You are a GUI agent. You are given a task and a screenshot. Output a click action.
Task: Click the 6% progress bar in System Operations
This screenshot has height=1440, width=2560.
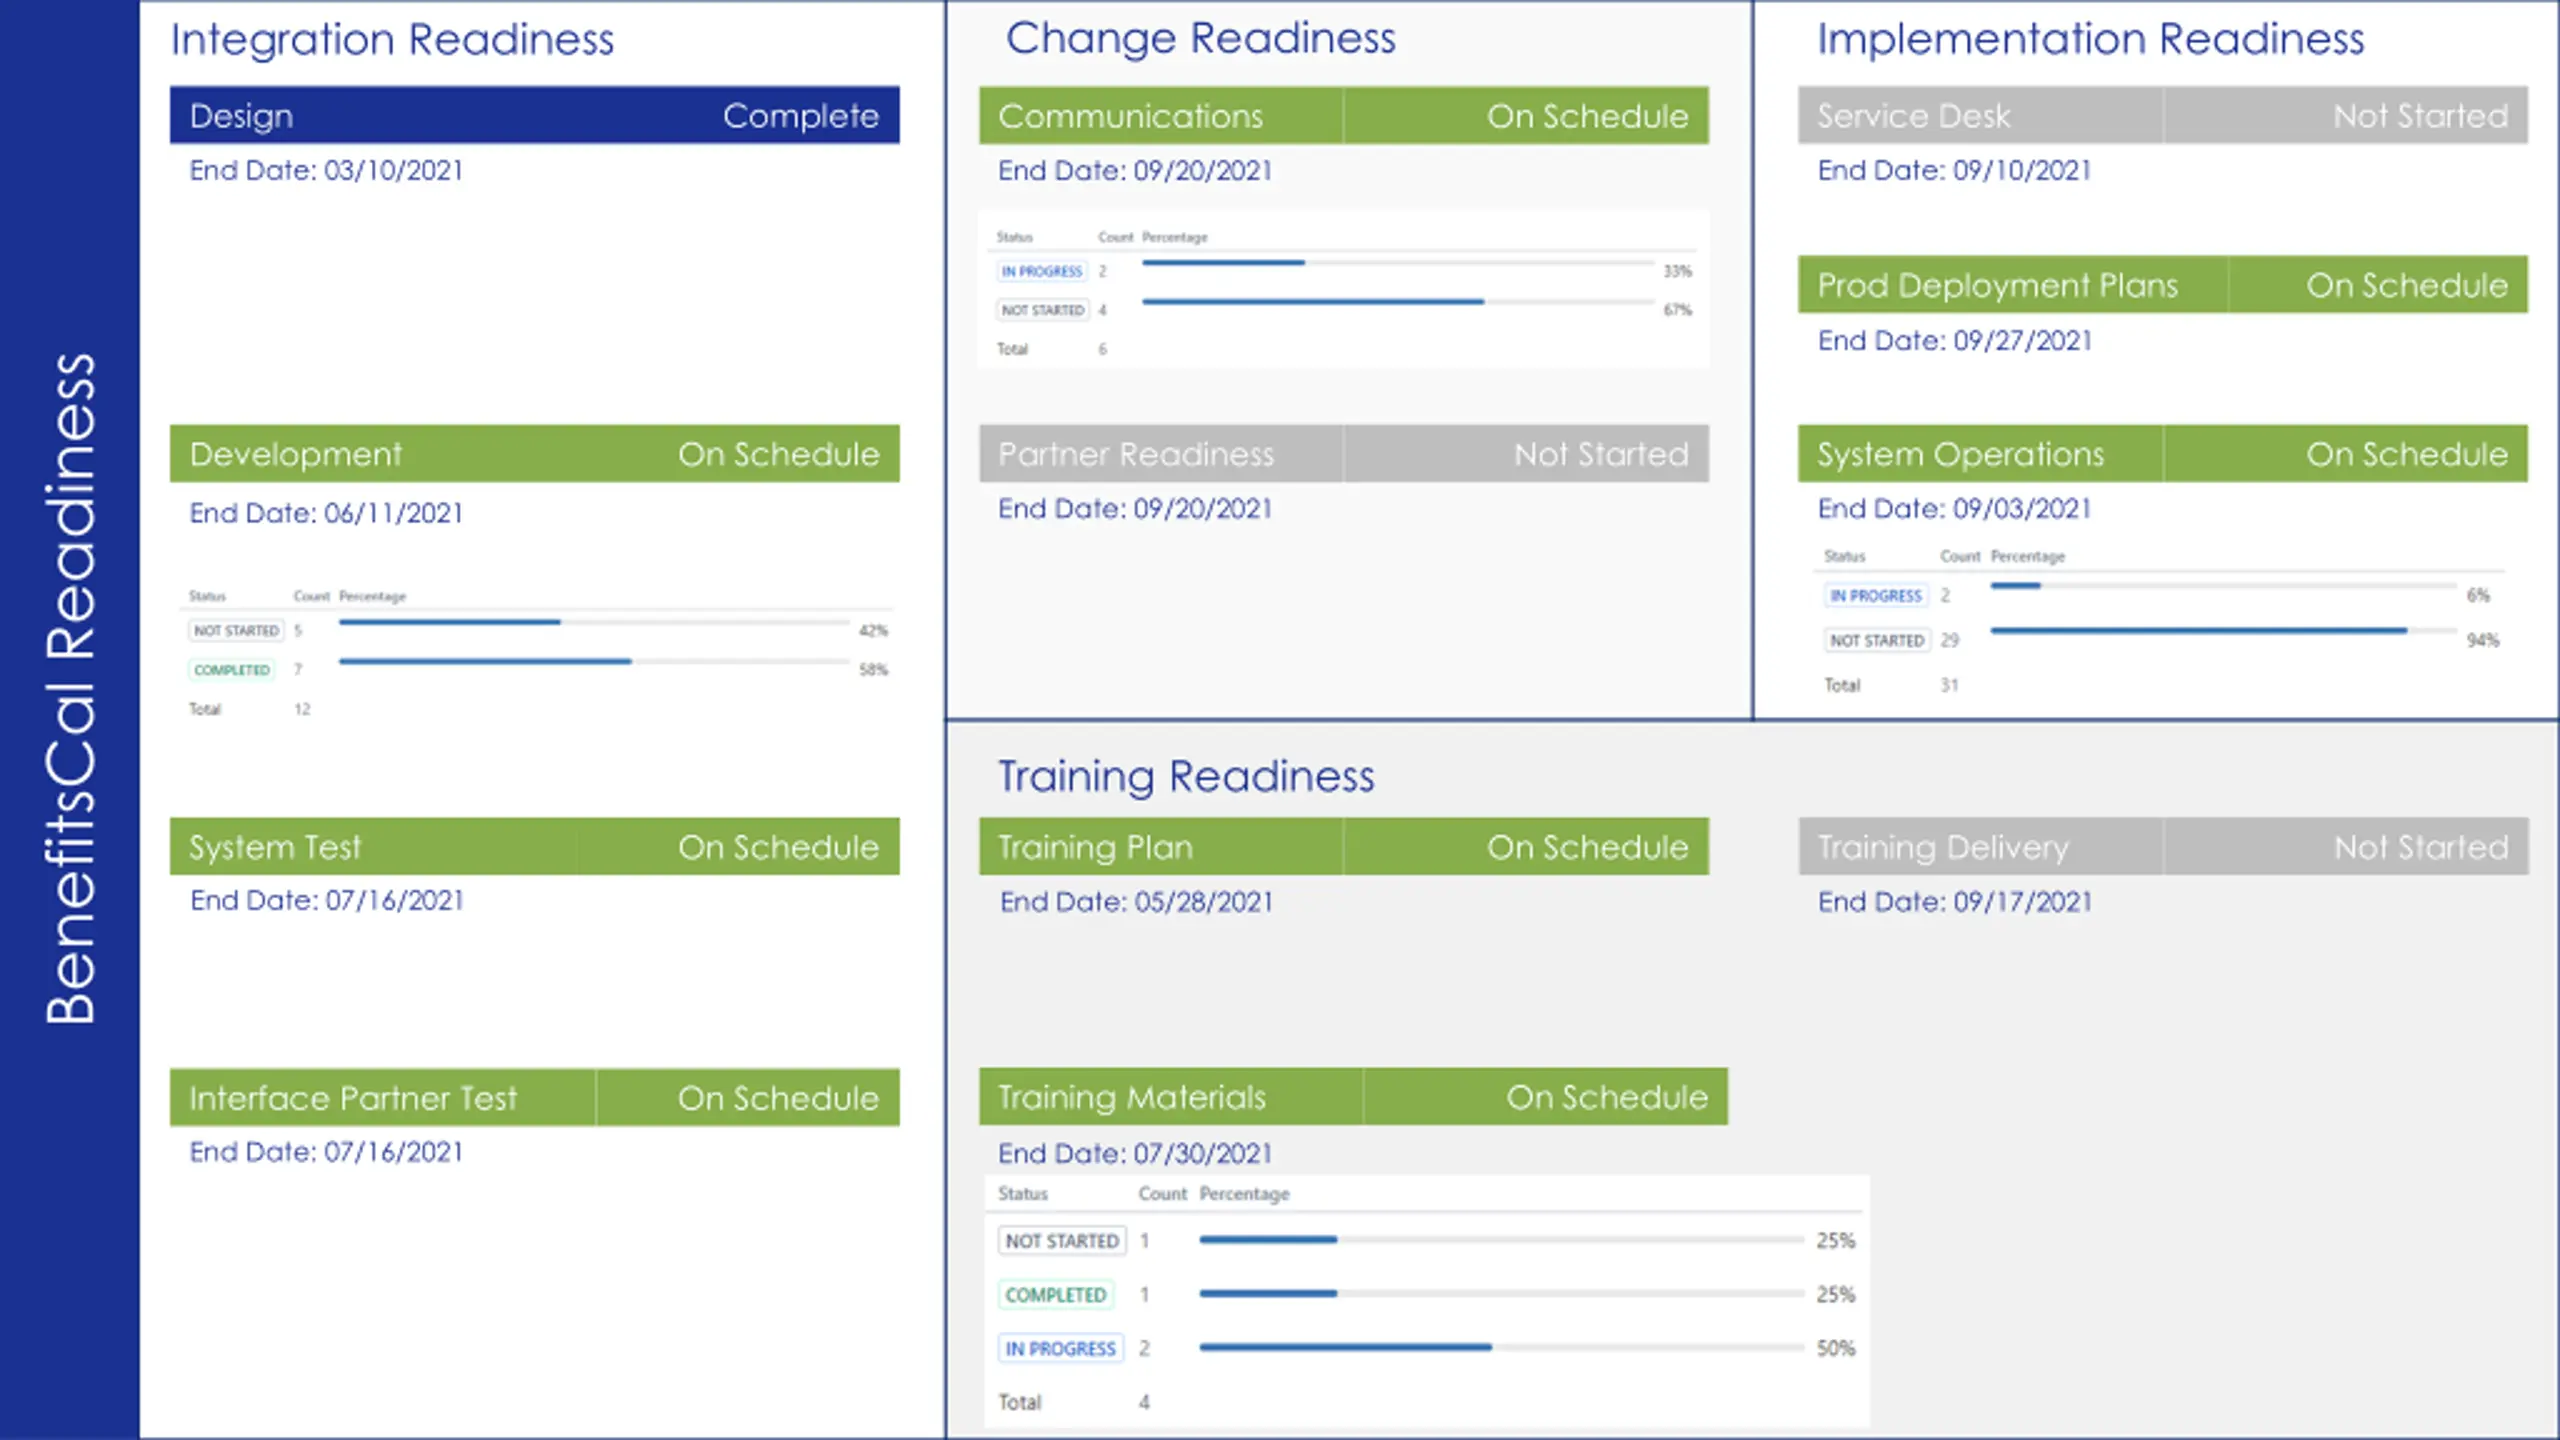coord(2223,585)
